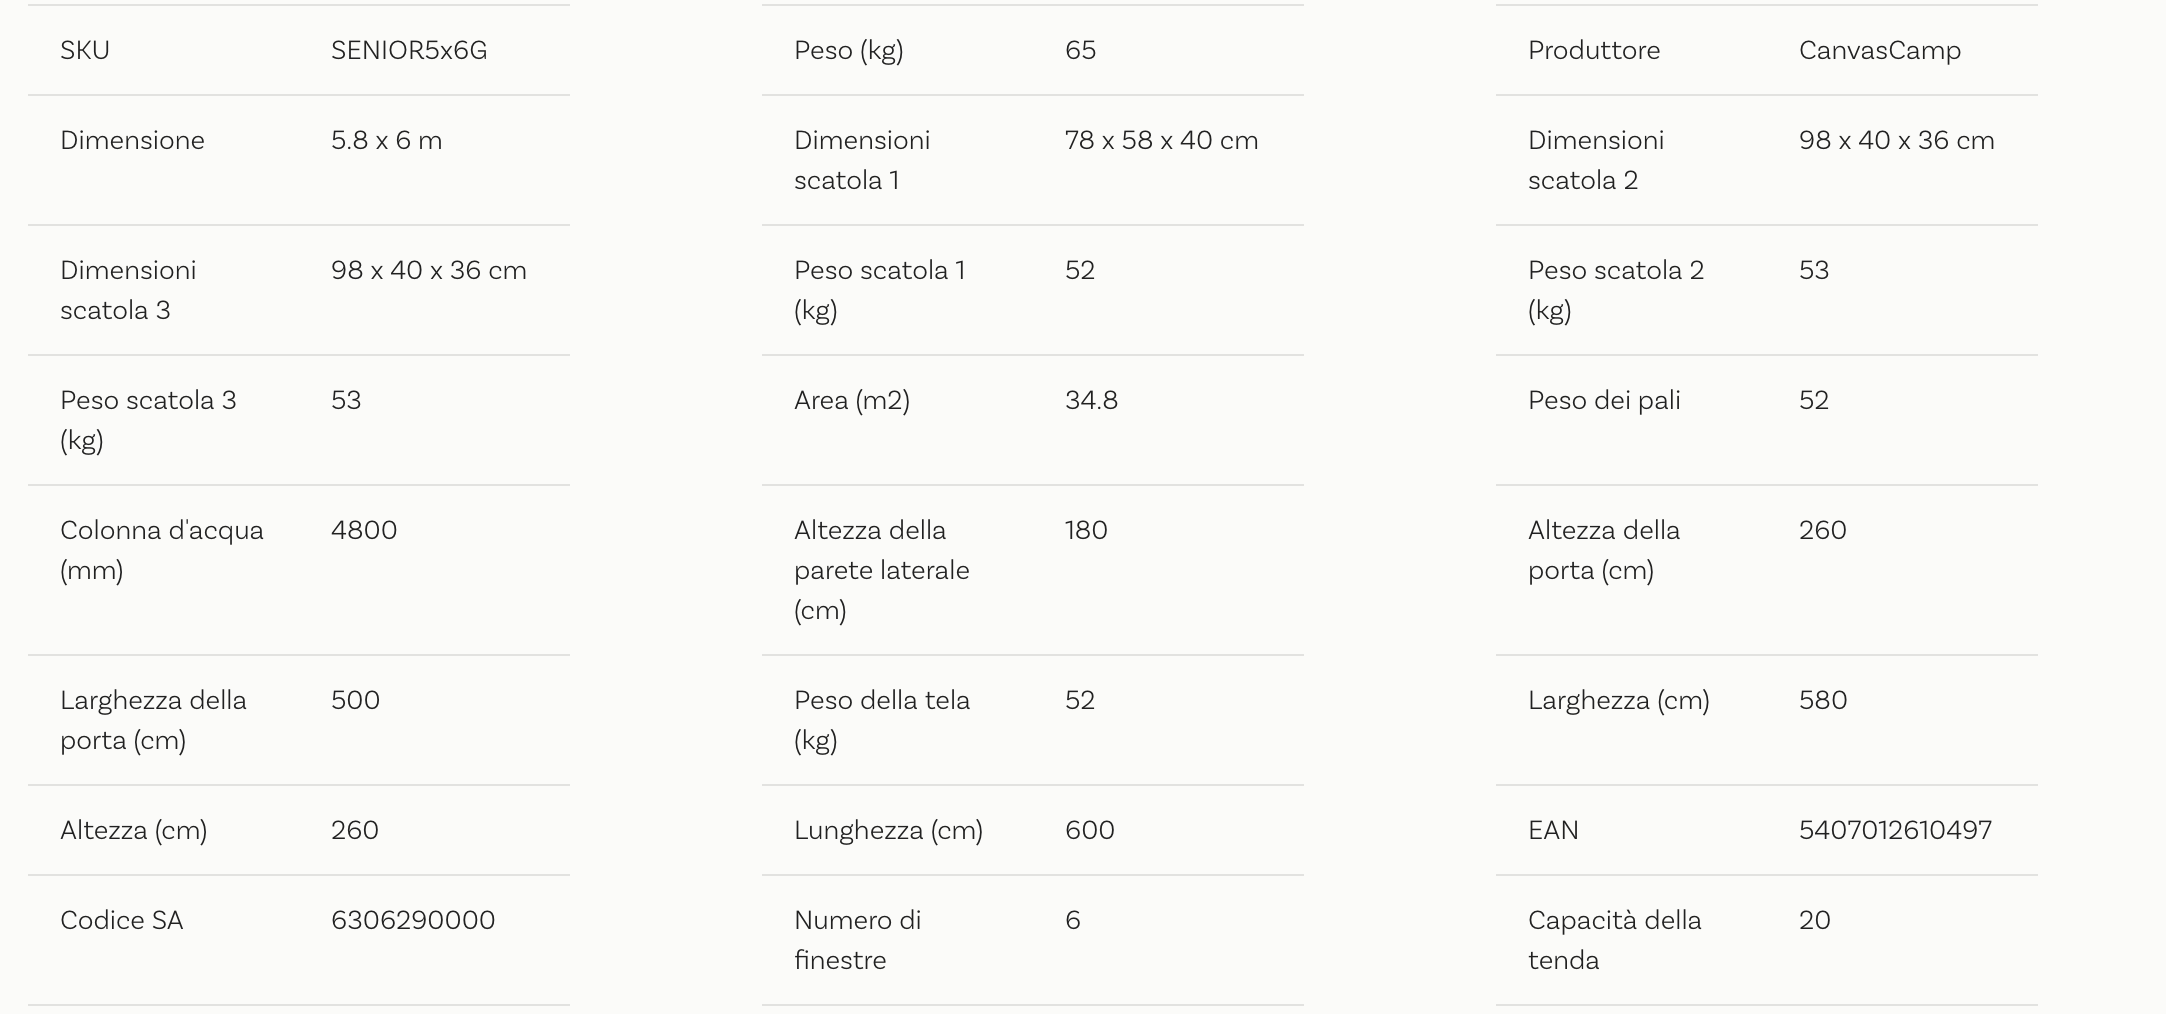Select Dimensioni scatola 1 value 78 x 58 x 40 cm

point(1162,140)
